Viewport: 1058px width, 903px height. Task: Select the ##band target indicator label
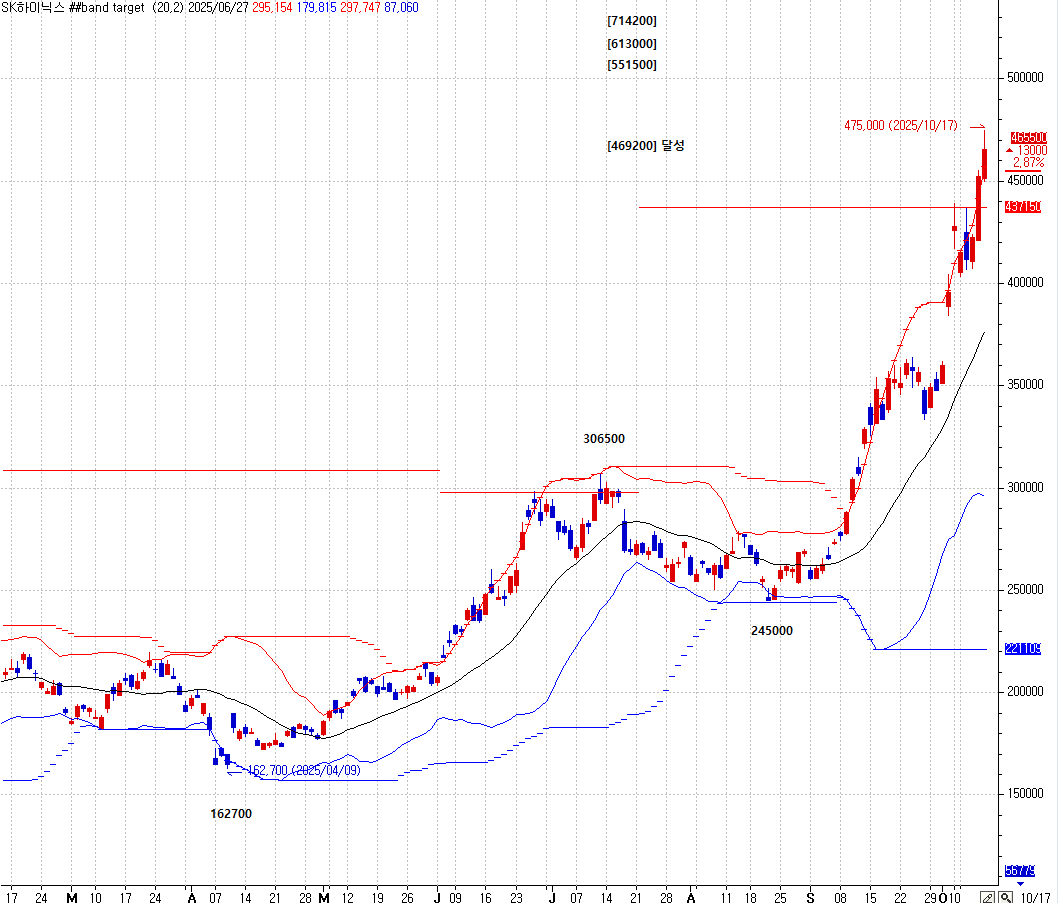pyautogui.click(x=108, y=8)
